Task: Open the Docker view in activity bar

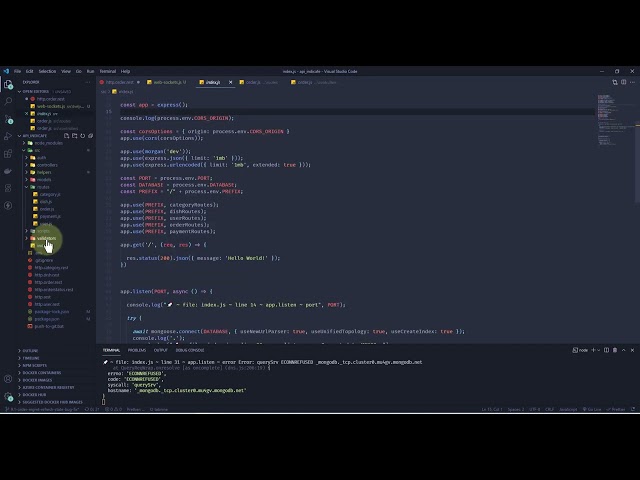Action: click(8, 171)
